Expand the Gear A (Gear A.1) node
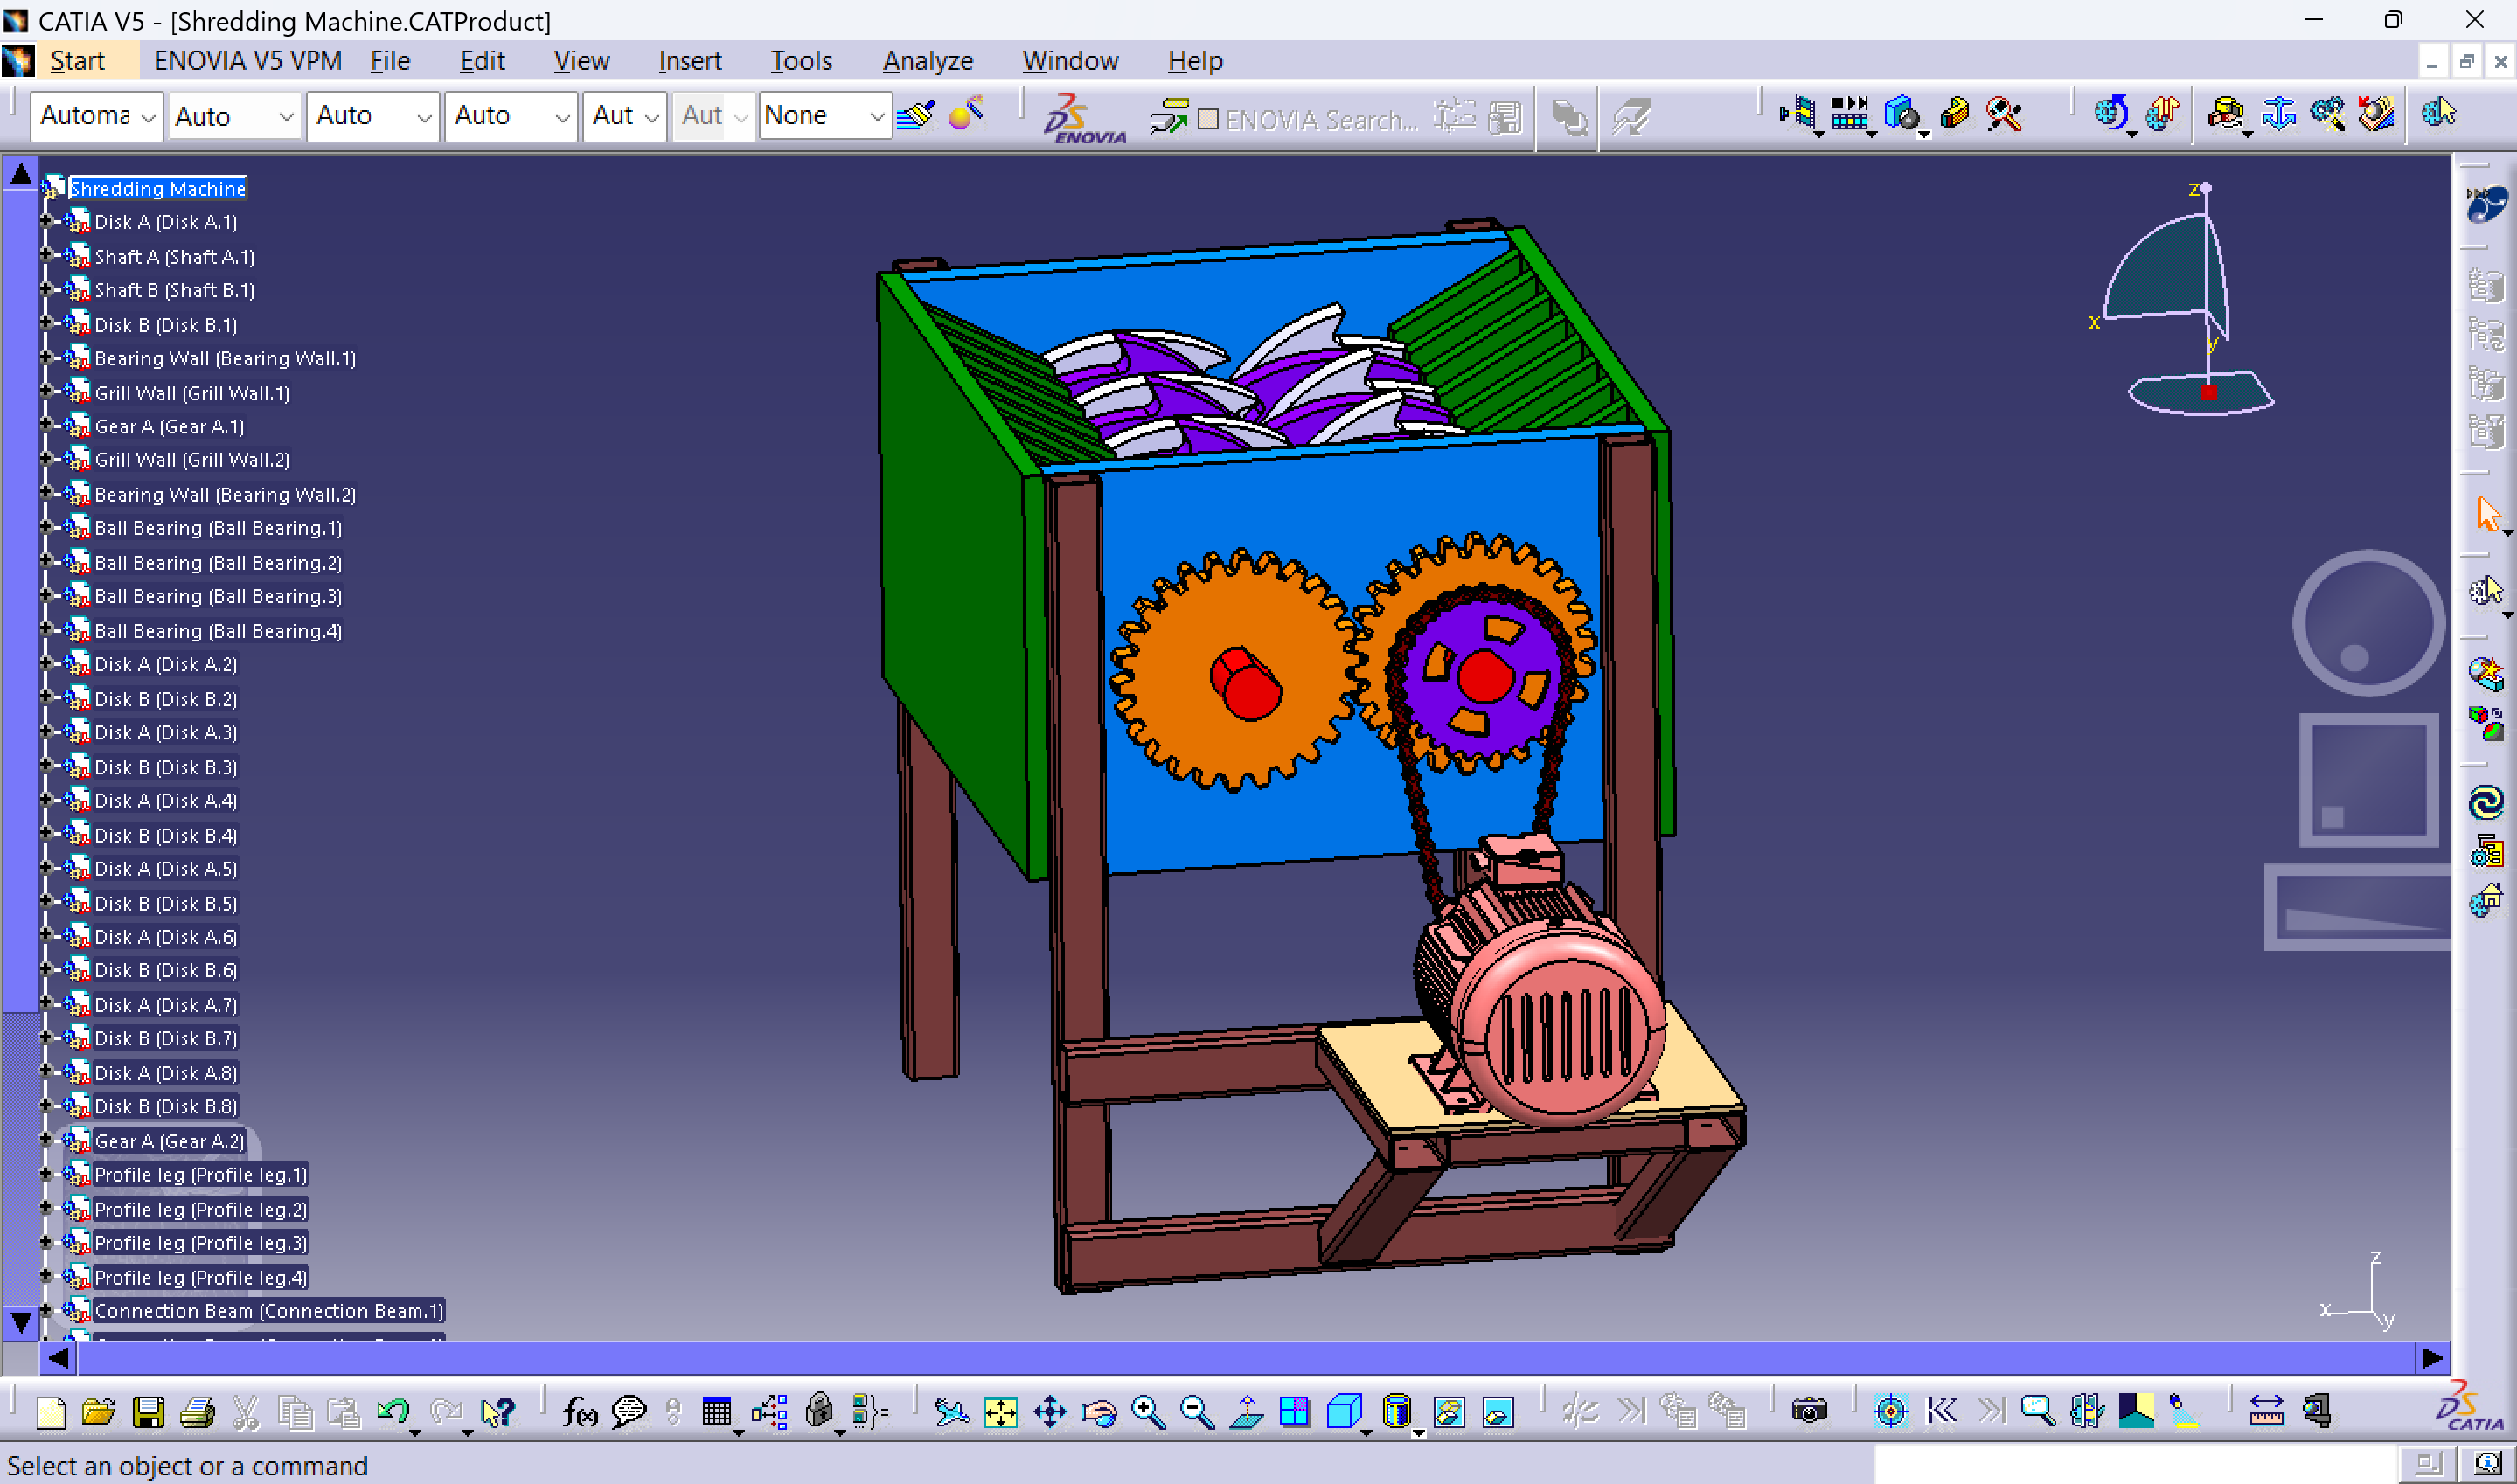This screenshot has width=2517, height=1484. (46, 425)
